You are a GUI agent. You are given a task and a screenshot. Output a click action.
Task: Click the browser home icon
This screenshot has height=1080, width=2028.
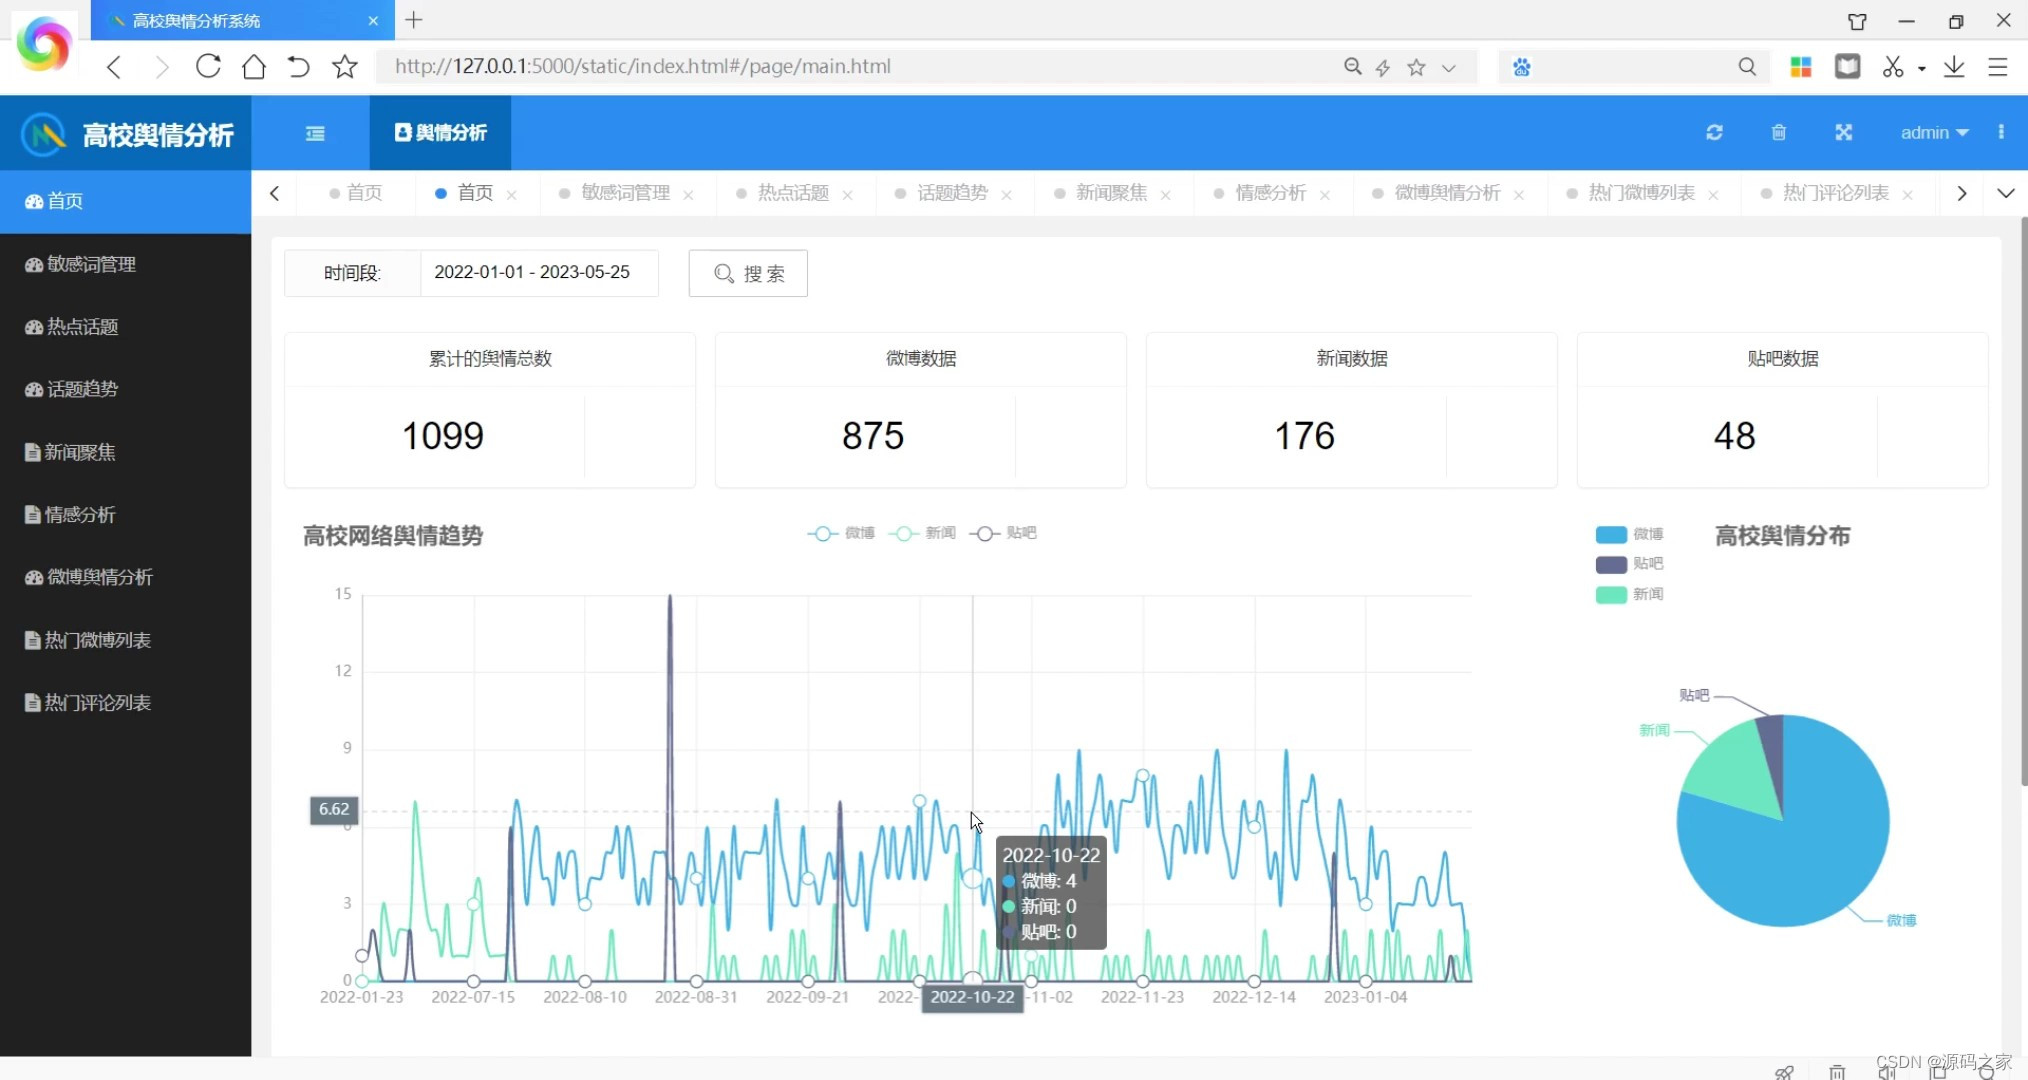pos(254,67)
